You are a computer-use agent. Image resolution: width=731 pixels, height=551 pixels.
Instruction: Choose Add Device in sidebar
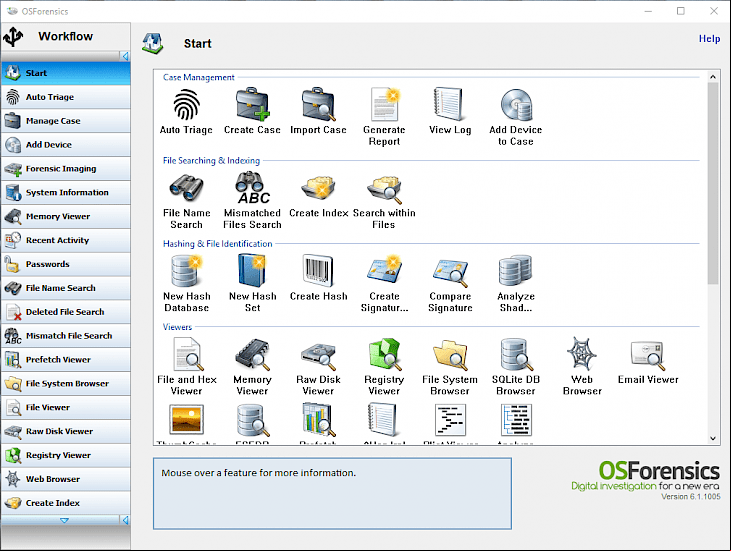[66, 145]
